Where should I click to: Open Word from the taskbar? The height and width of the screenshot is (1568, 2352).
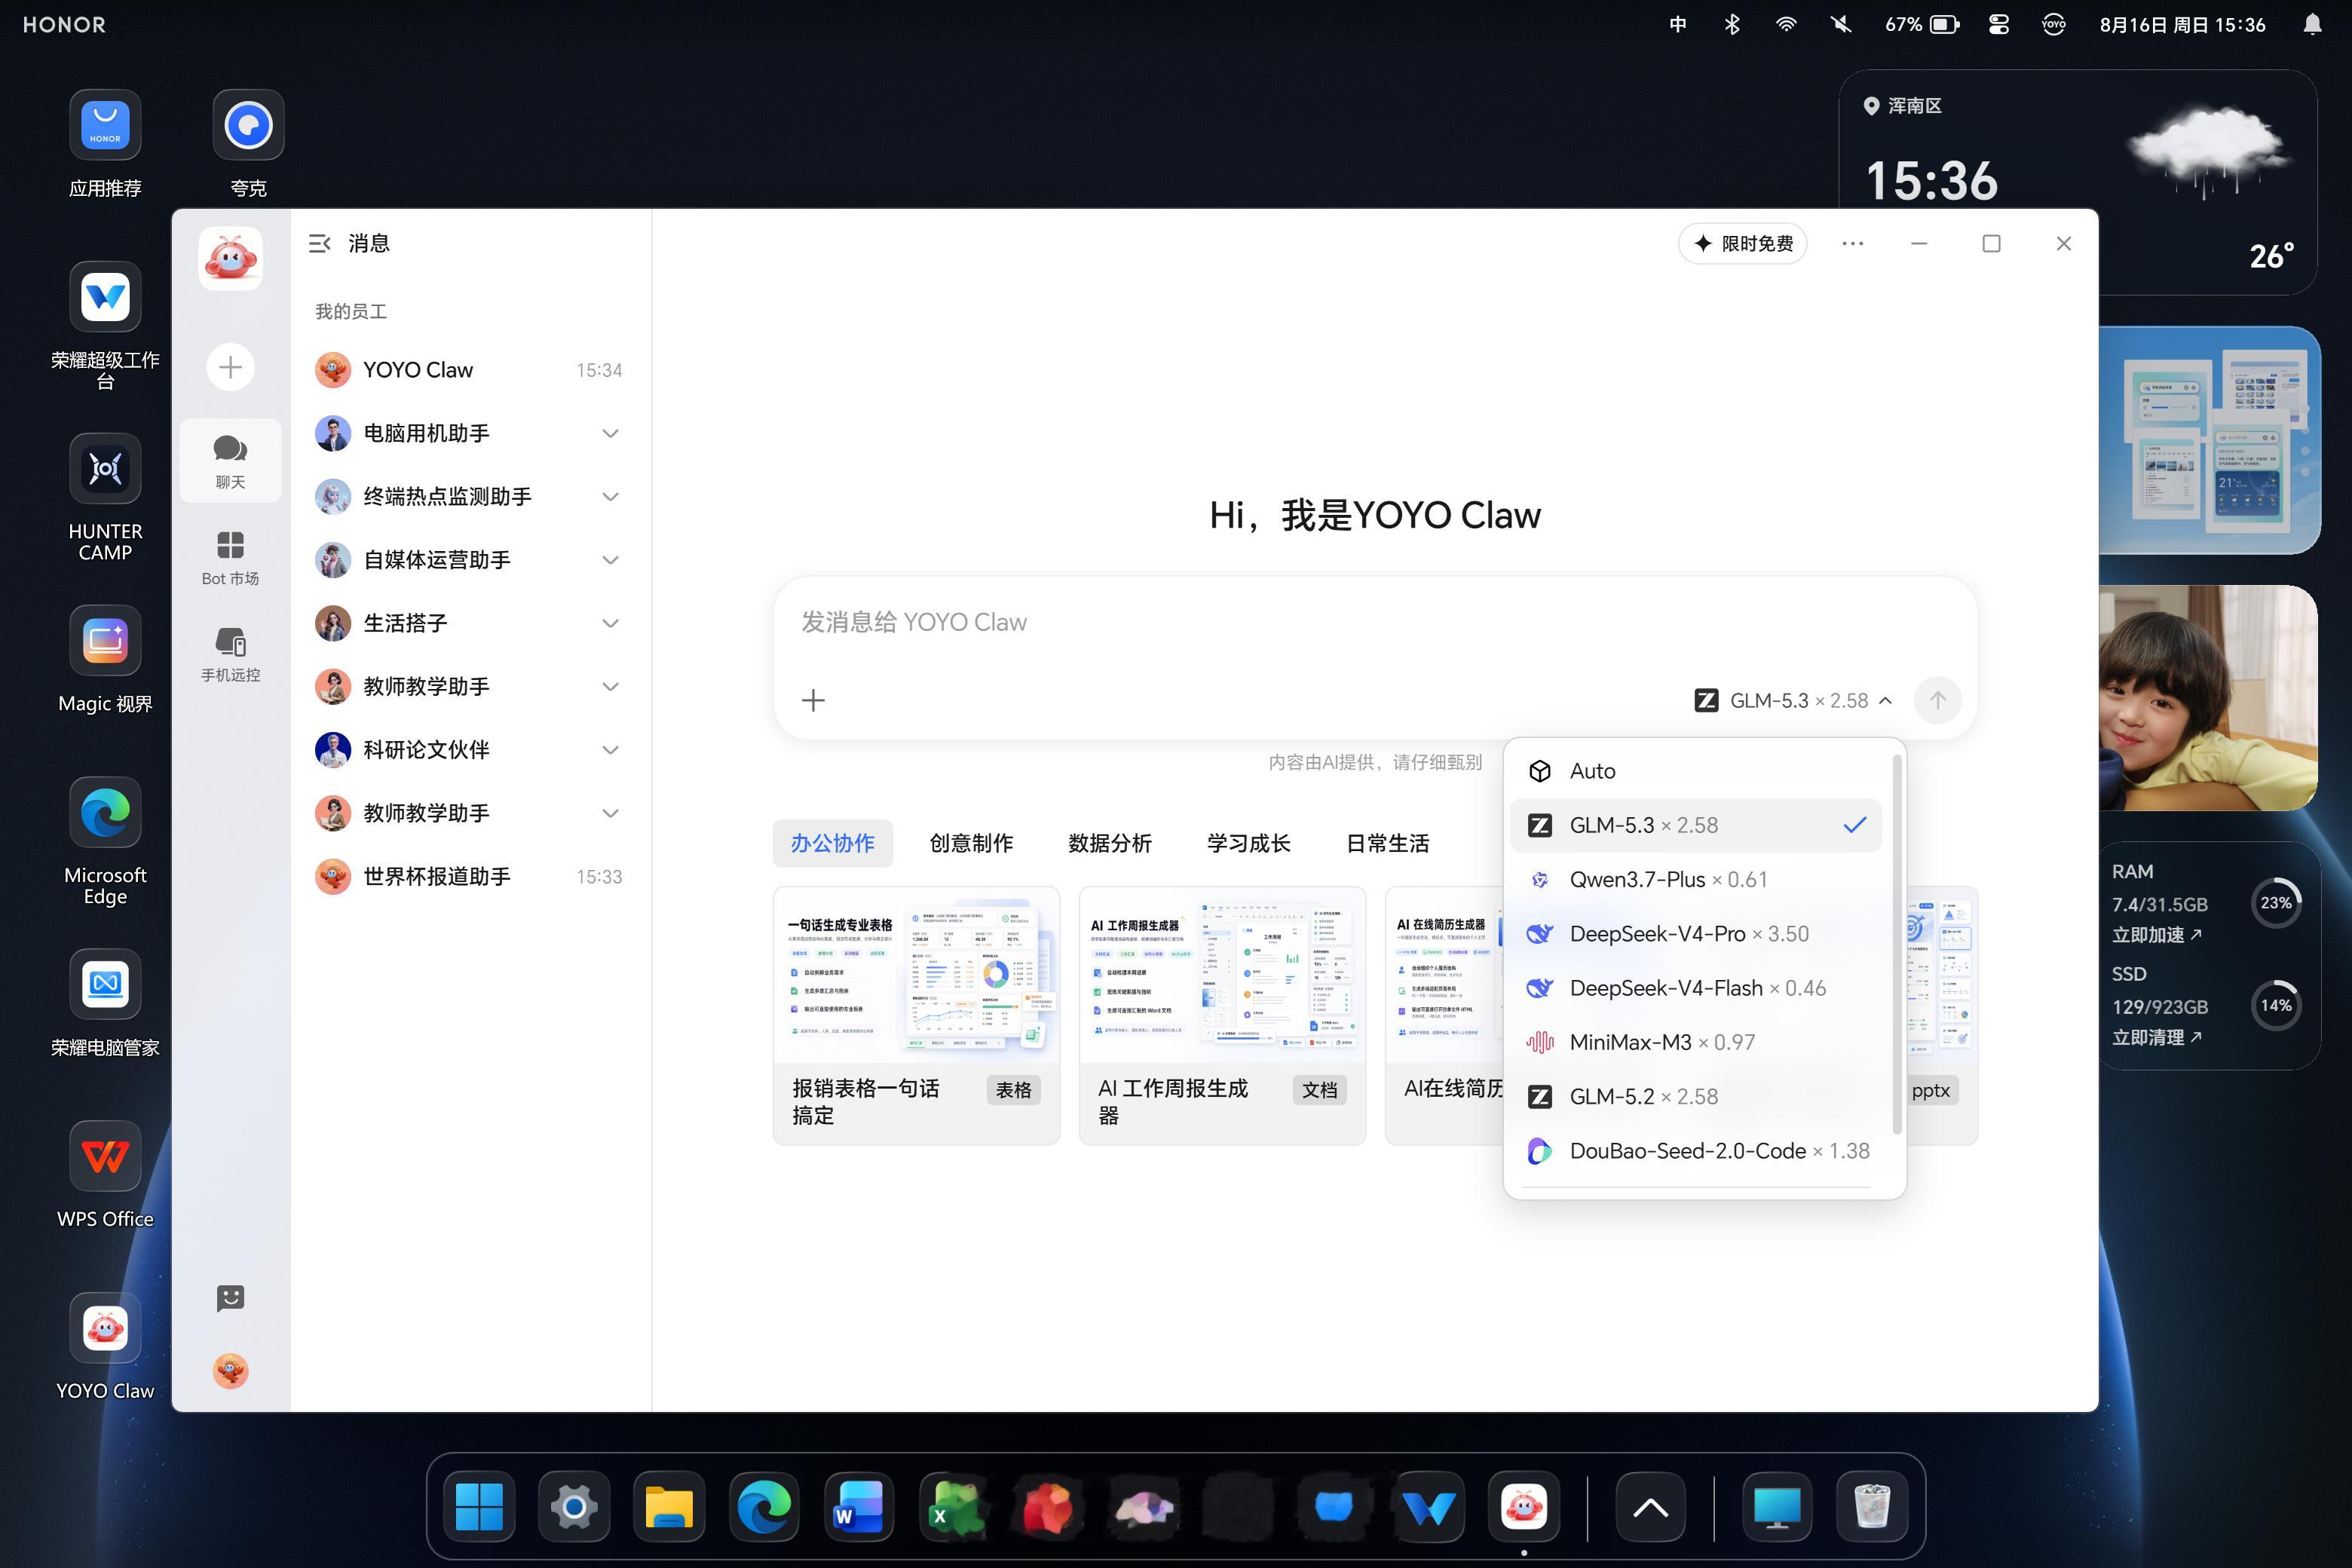point(859,1506)
